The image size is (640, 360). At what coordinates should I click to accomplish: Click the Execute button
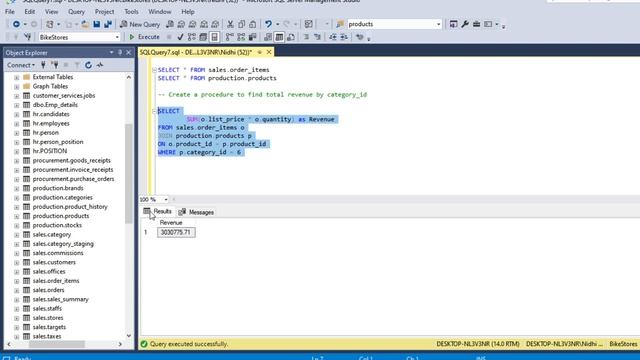pyautogui.click(x=144, y=37)
